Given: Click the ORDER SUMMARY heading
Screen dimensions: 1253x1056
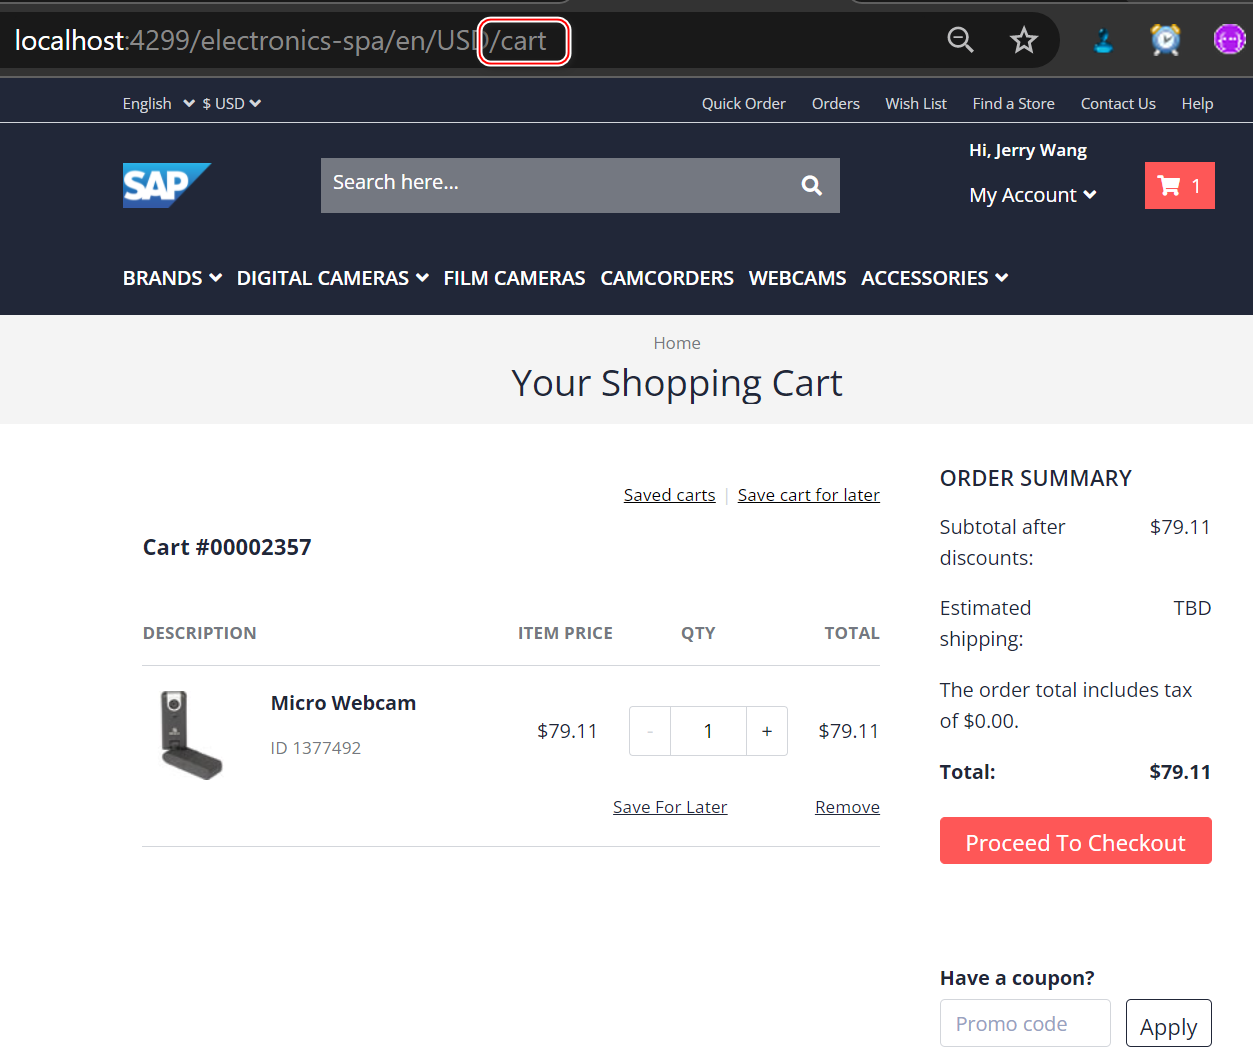Looking at the screenshot, I should [x=1036, y=478].
